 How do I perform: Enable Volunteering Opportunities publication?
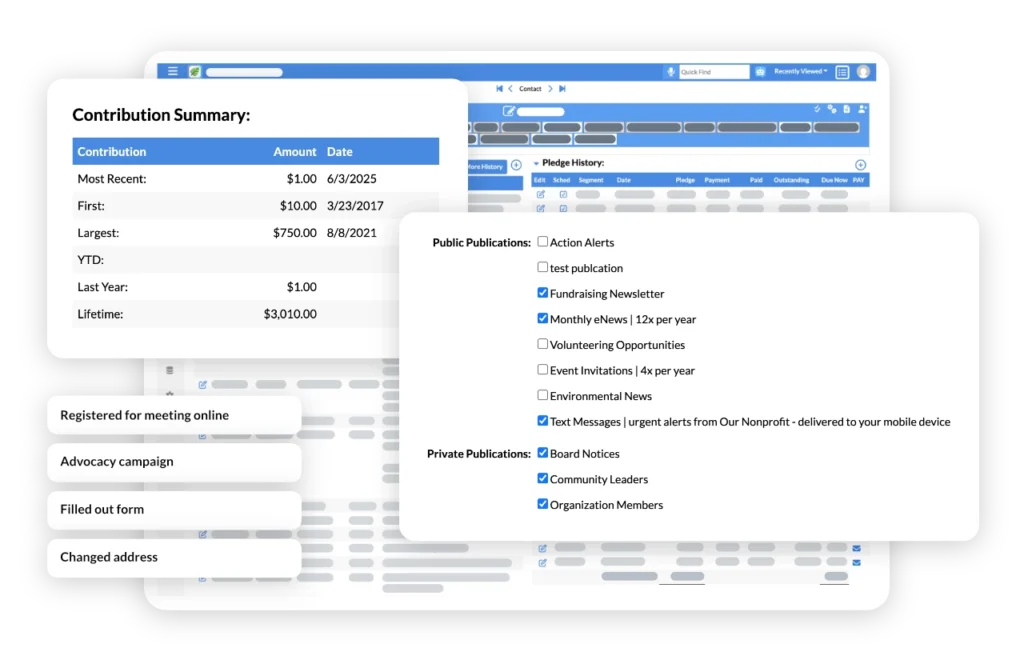tap(543, 344)
